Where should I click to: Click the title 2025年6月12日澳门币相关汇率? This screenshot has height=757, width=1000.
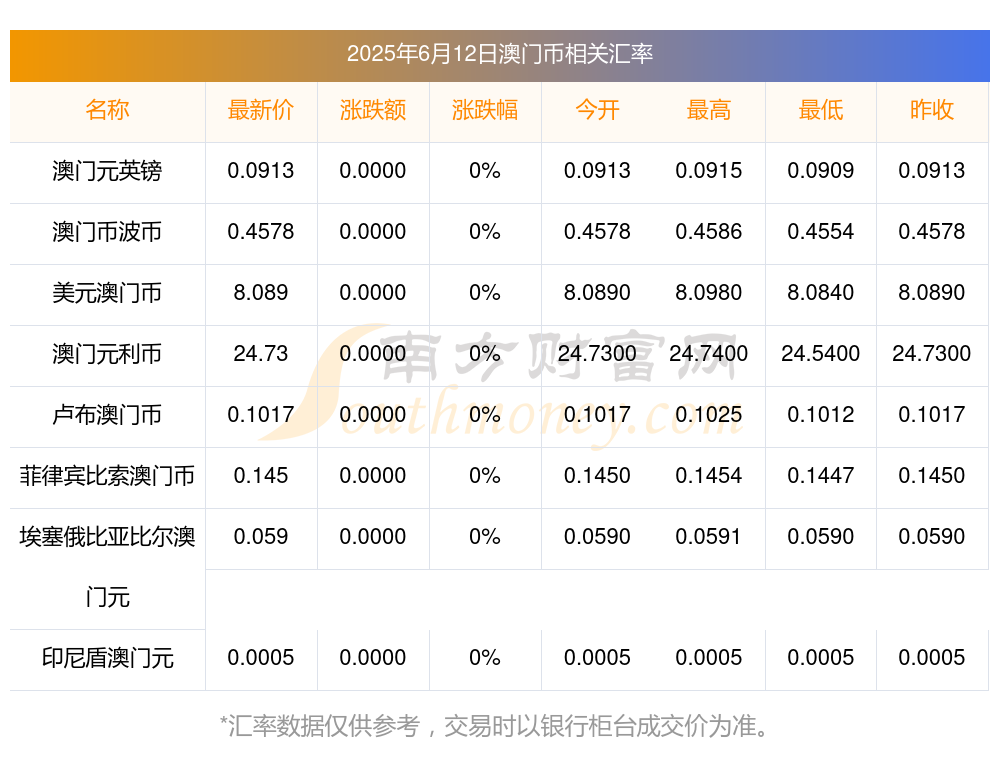point(499,54)
